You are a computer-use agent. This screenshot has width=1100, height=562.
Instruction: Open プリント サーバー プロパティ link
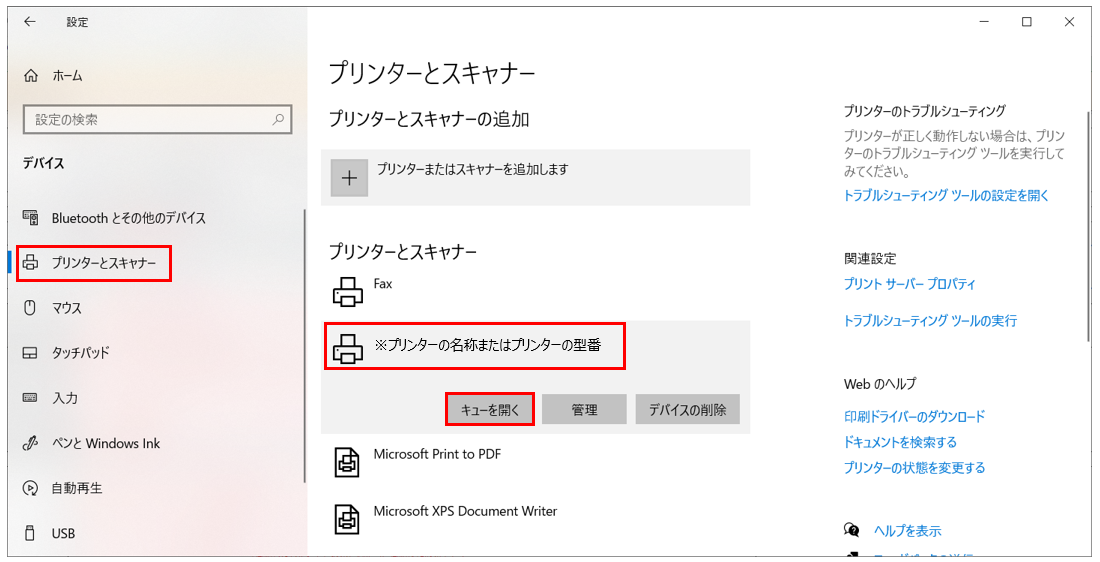(909, 284)
